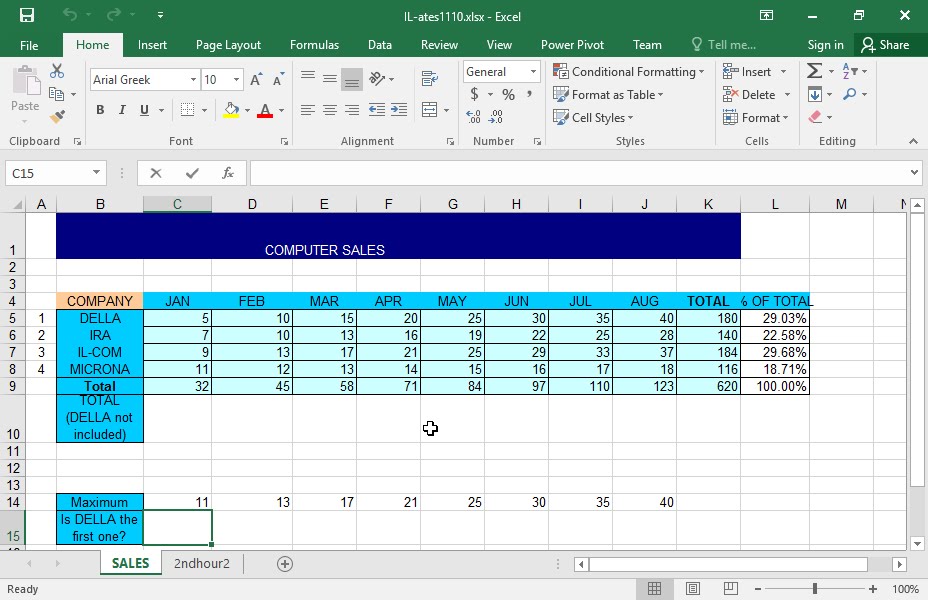The image size is (928, 600).
Task: Switch to the Power Pivot tab
Action: 572,45
